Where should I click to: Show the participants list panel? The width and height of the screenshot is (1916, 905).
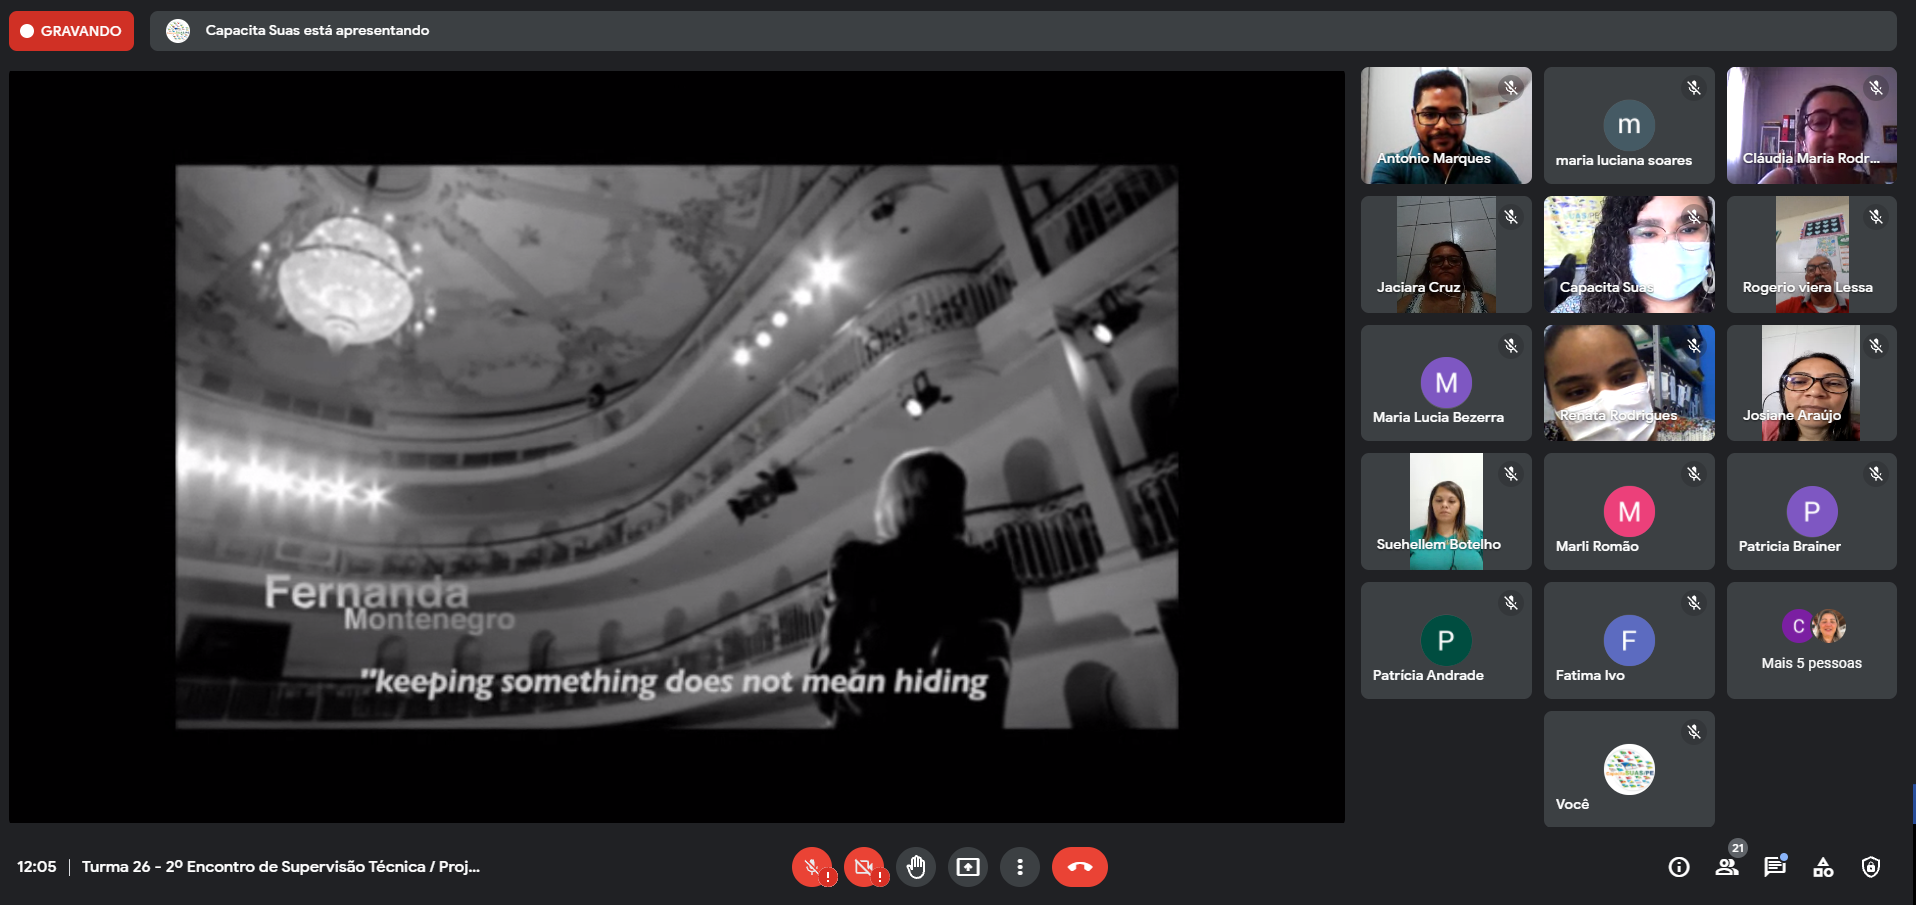click(1727, 867)
